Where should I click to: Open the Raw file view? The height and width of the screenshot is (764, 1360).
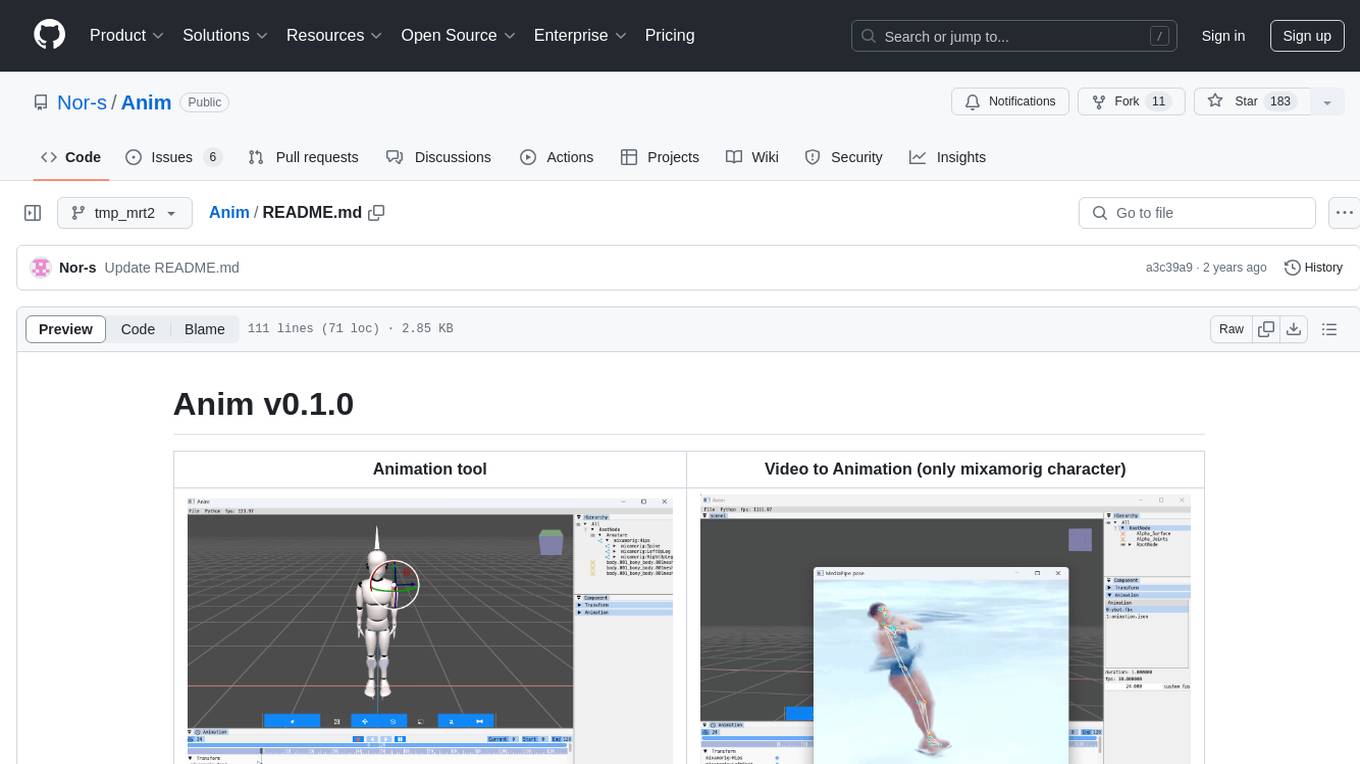[1231, 329]
